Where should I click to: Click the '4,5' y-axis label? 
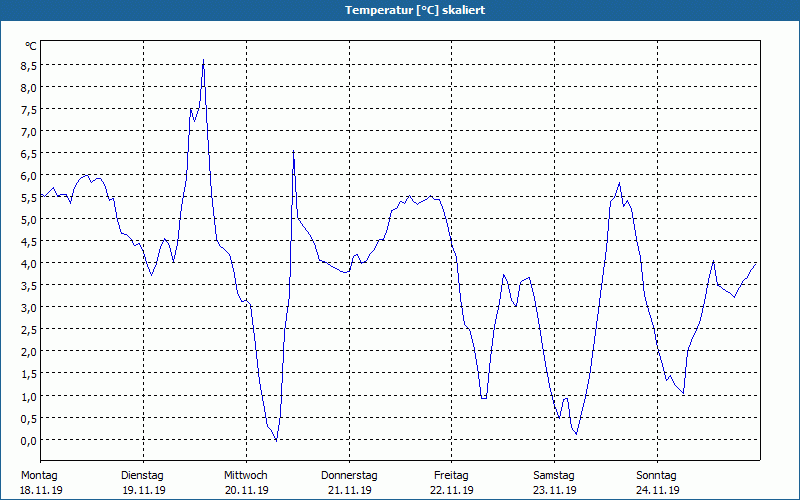point(29,242)
